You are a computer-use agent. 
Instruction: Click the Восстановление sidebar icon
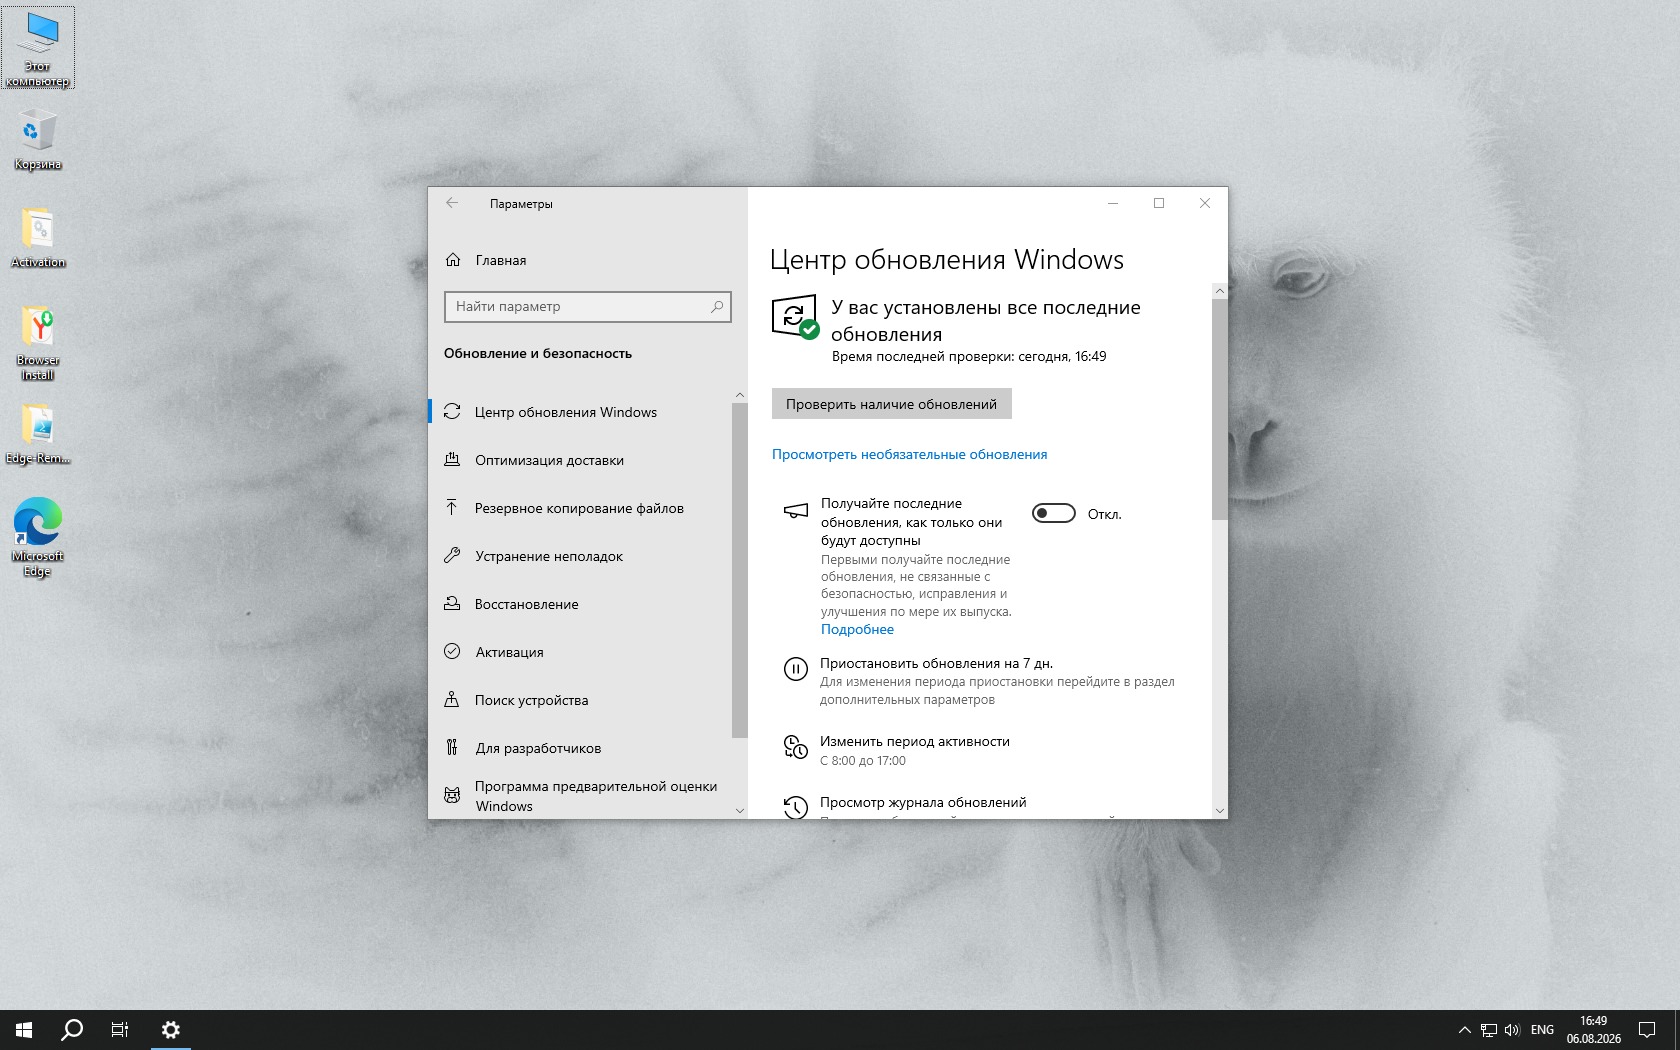tap(452, 604)
